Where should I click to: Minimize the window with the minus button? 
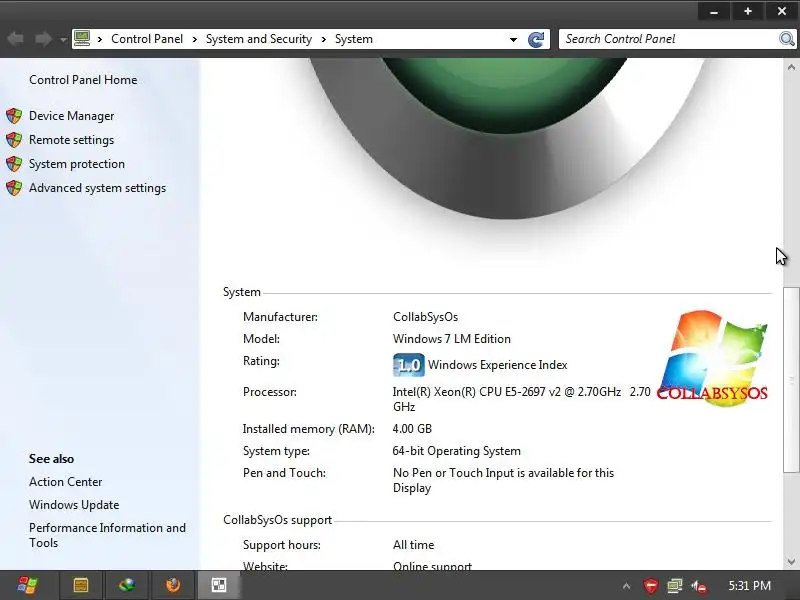click(x=714, y=11)
